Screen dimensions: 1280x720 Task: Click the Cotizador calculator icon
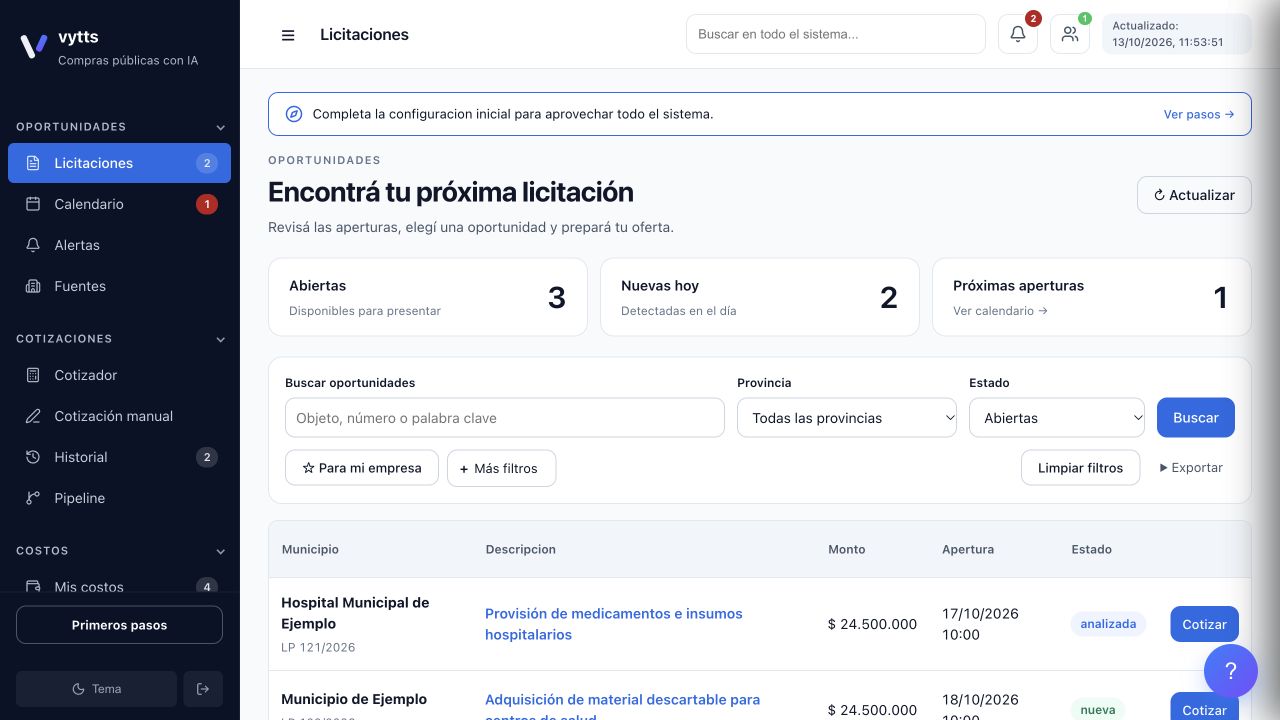click(x=33, y=375)
